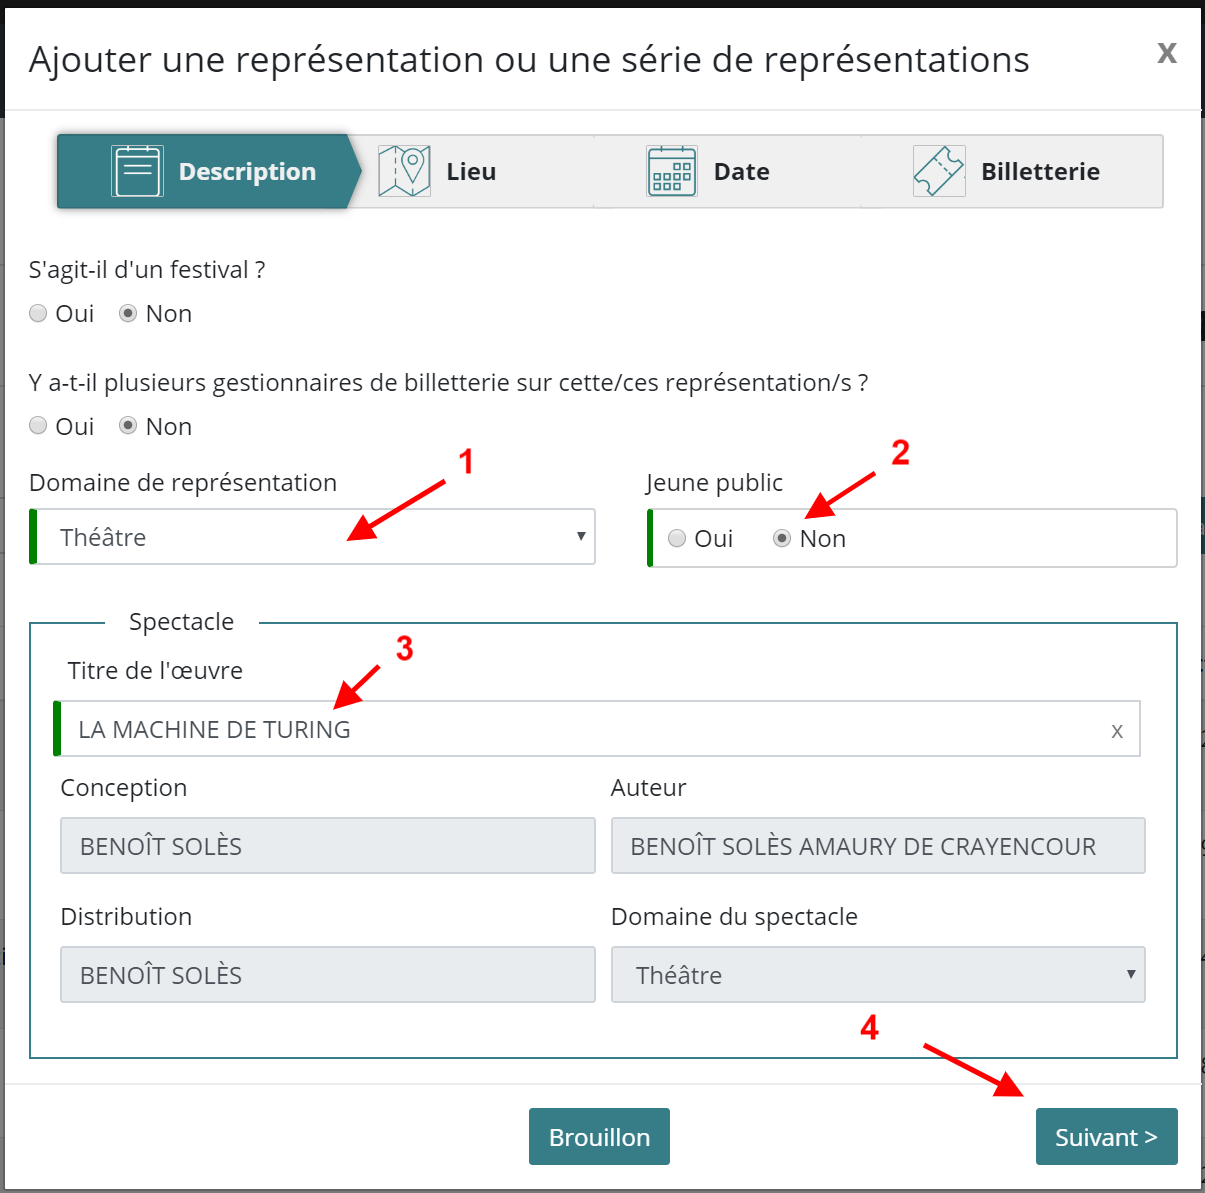Screen dimensions: 1205x1193
Task: Go to the Billetterie step tab
Action: (x=1039, y=172)
